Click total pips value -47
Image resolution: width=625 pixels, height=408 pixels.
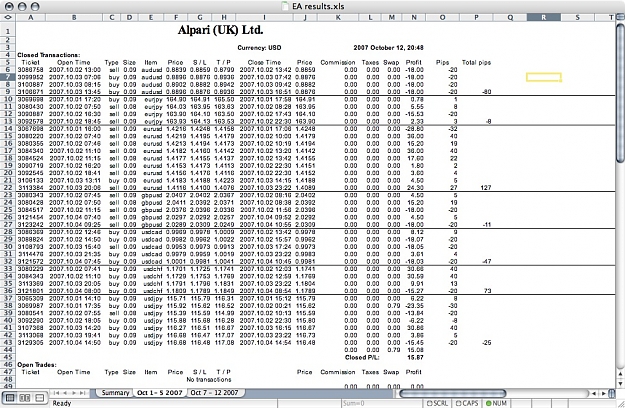point(487,261)
